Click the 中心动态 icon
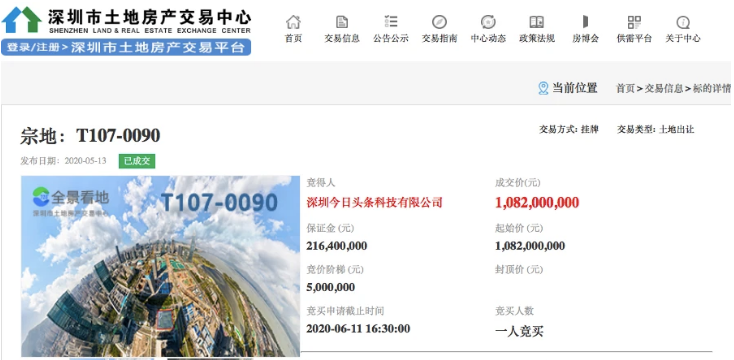 [x=488, y=22]
